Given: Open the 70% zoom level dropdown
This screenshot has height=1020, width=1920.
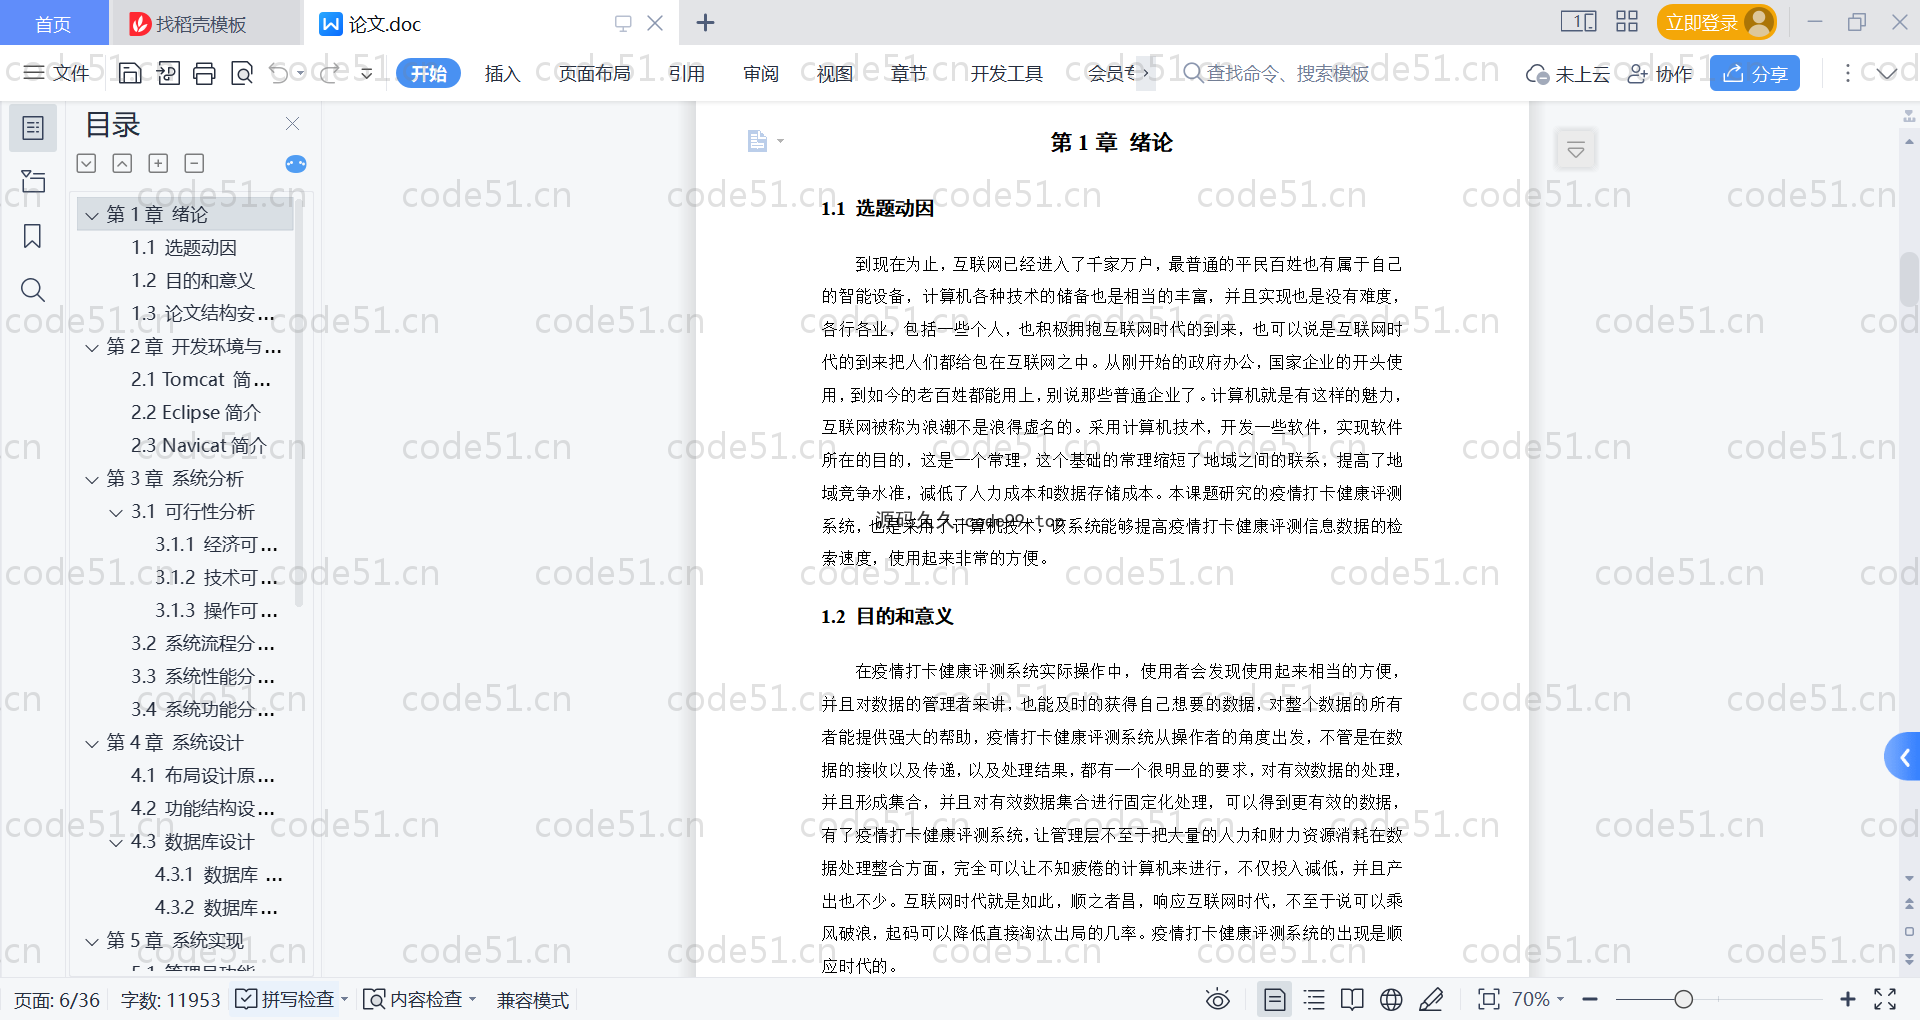Looking at the screenshot, I should tap(1538, 999).
